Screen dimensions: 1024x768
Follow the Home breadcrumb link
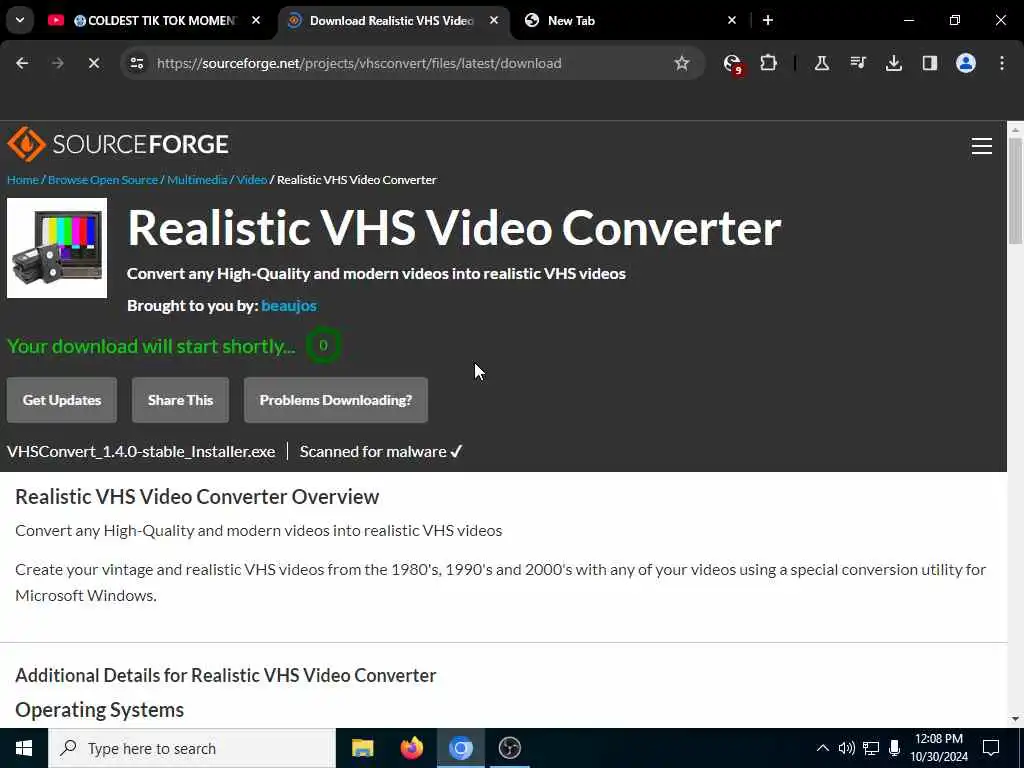pos(23,180)
